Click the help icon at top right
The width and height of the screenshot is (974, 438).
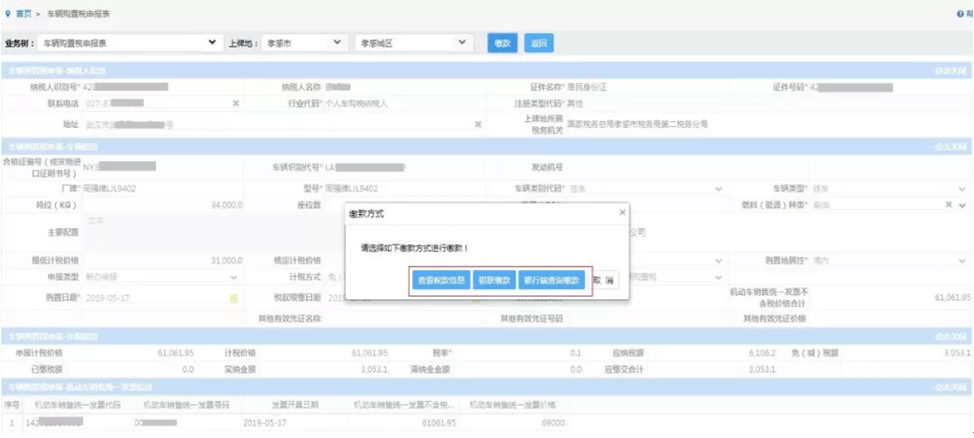click(960, 14)
